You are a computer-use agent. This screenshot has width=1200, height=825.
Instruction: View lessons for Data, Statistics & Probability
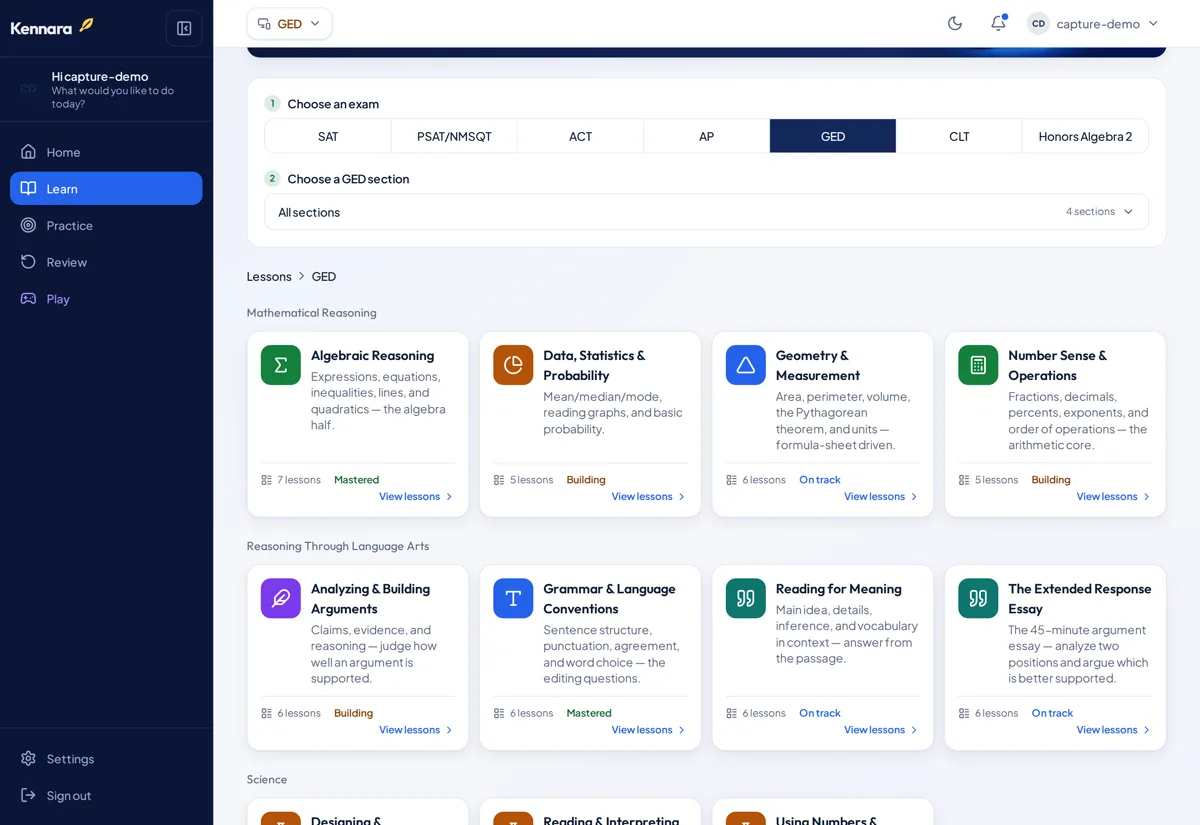(x=649, y=496)
